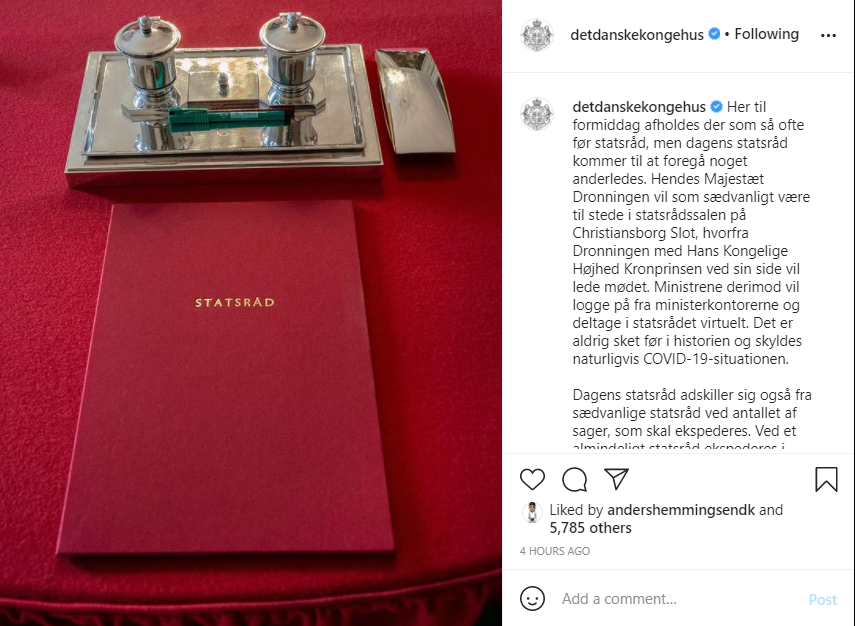Save the post with the bookmark icon
Viewport: 855px width, 626px height.
[x=826, y=479]
